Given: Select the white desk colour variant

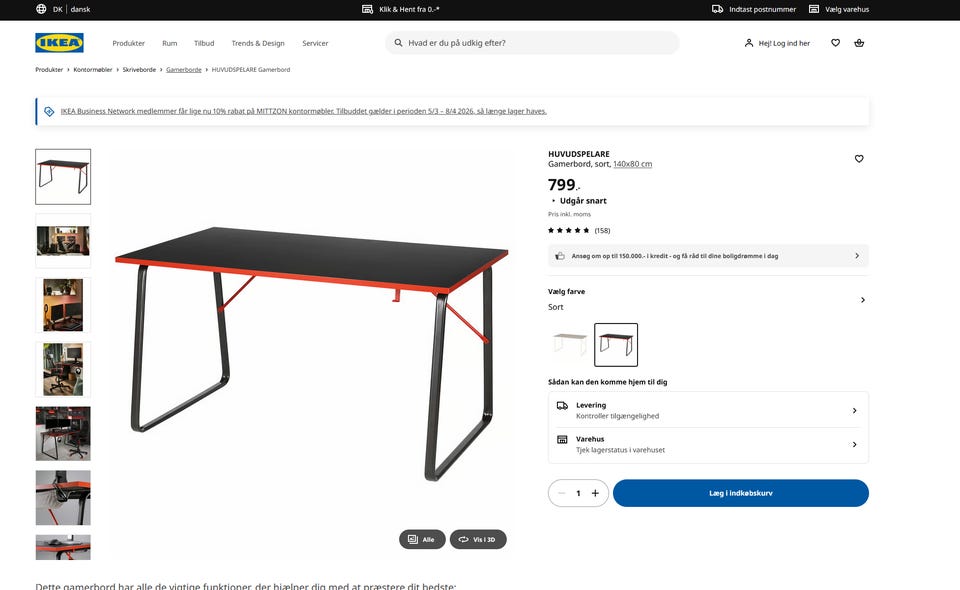Looking at the screenshot, I should click(x=570, y=345).
